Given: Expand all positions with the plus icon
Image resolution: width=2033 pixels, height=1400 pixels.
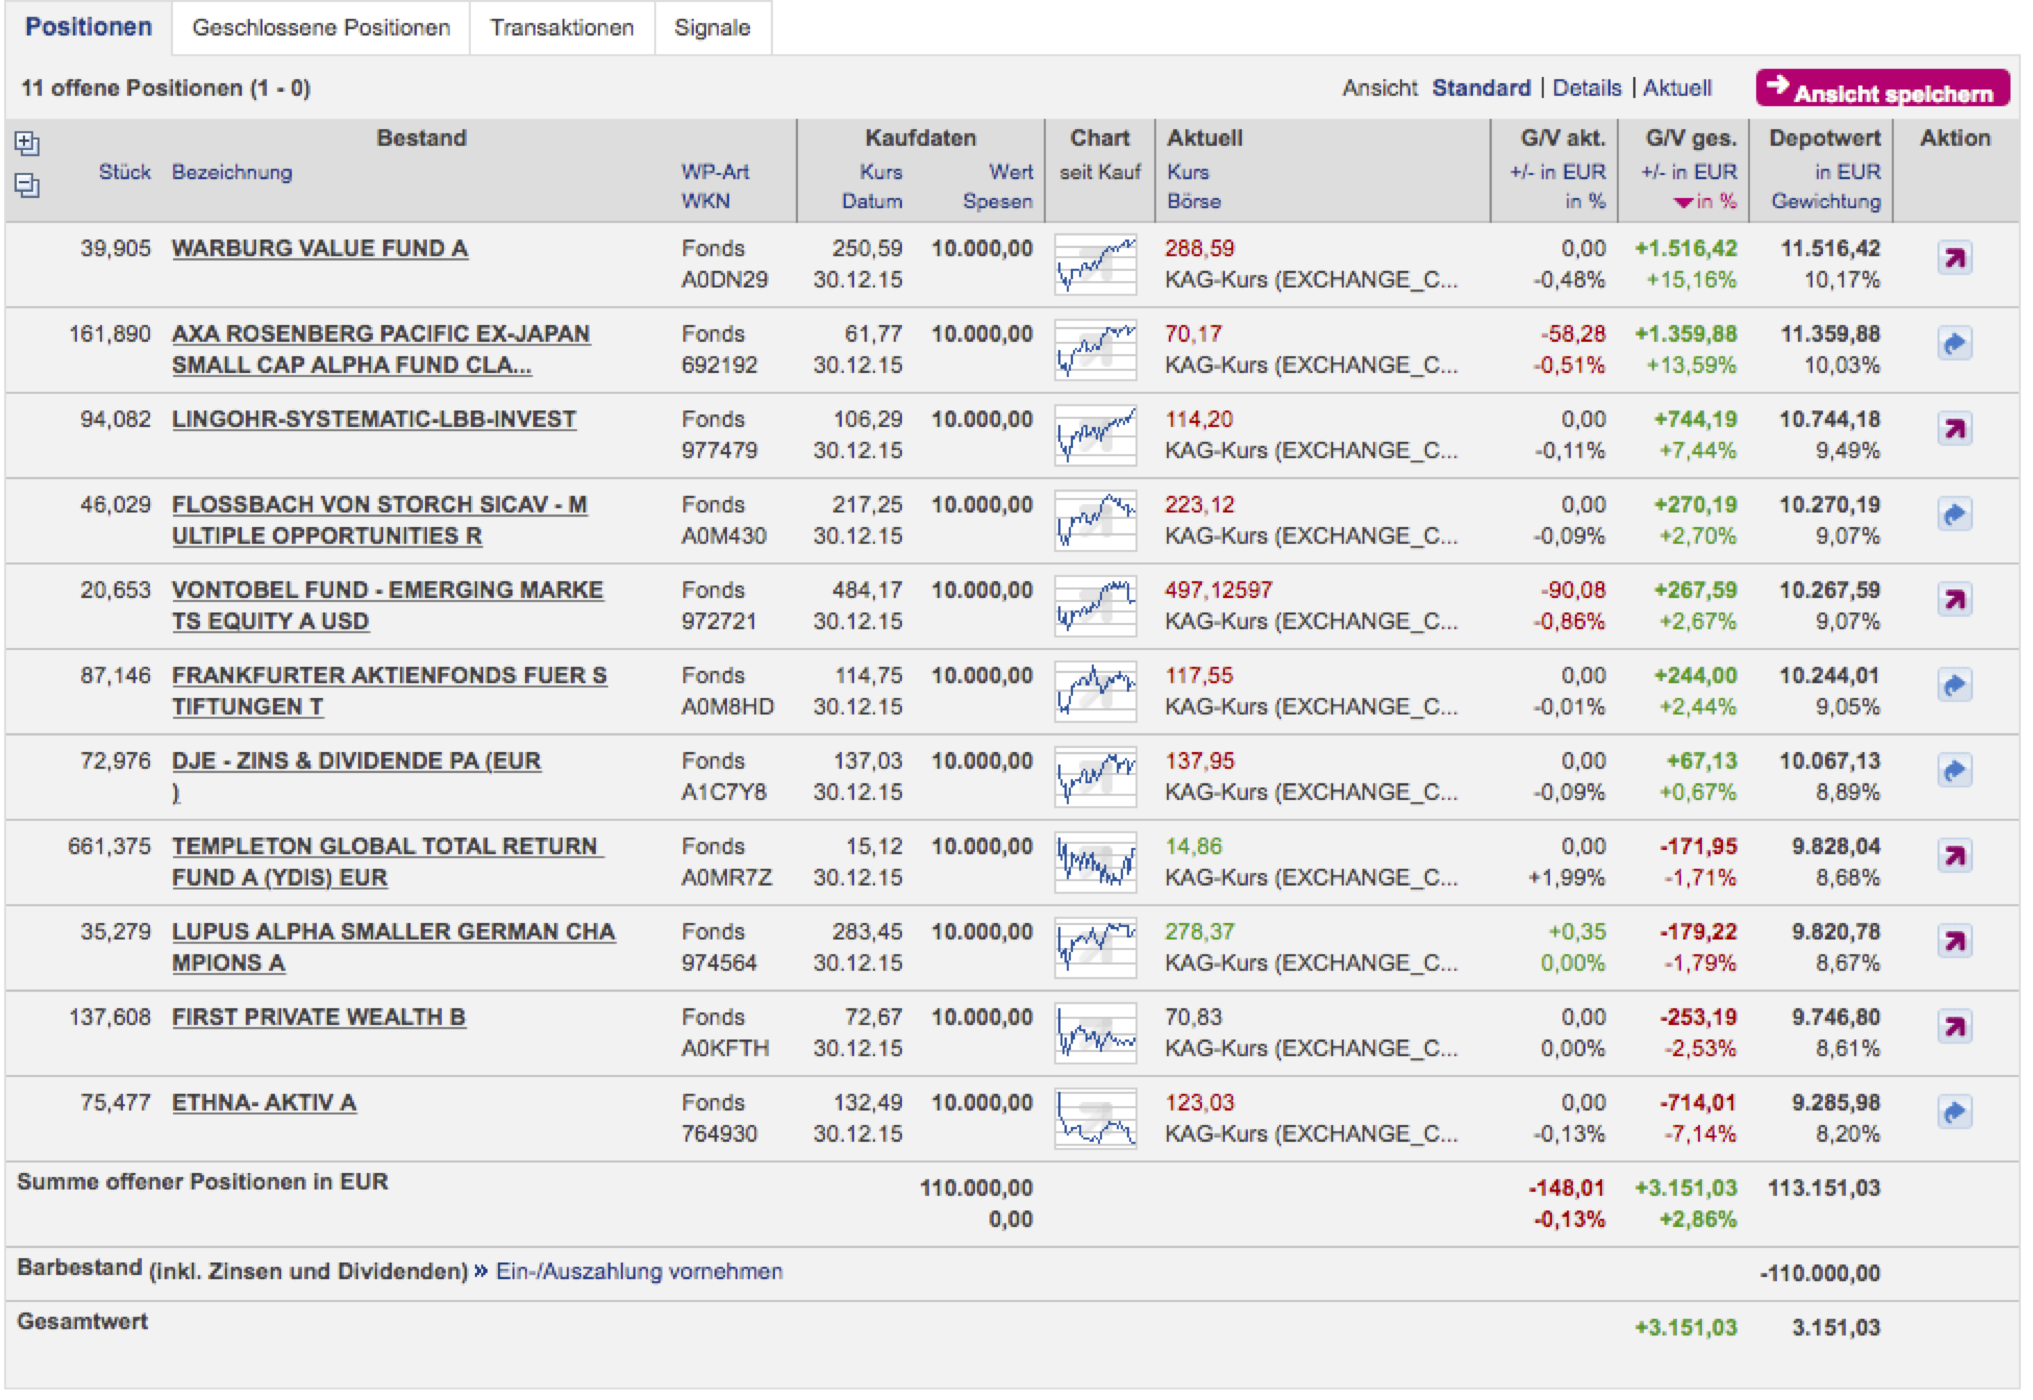Looking at the screenshot, I should 27,144.
